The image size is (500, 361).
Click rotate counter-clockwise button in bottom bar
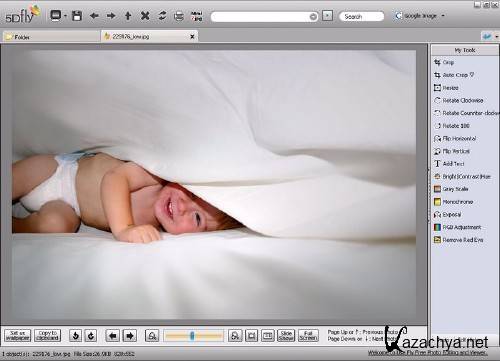click(x=75, y=335)
